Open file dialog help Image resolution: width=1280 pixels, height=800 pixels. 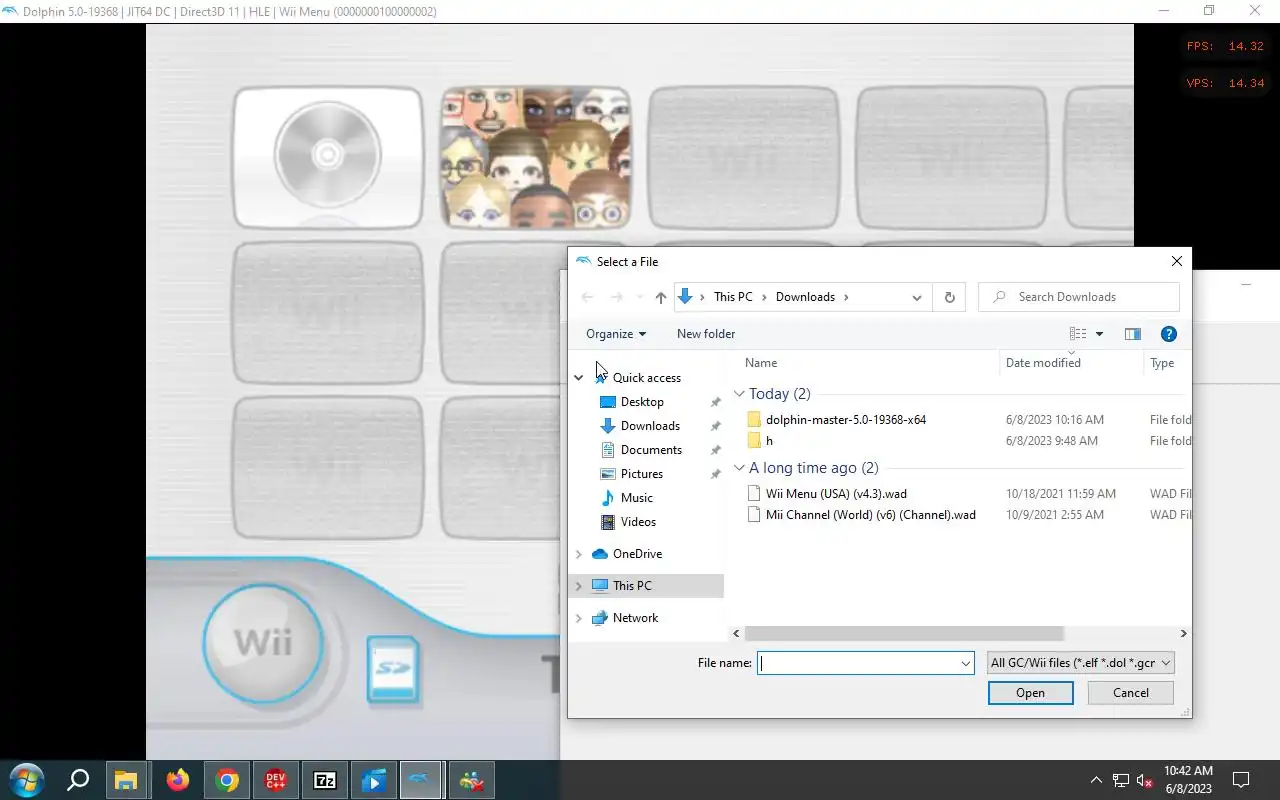tap(1168, 334)
